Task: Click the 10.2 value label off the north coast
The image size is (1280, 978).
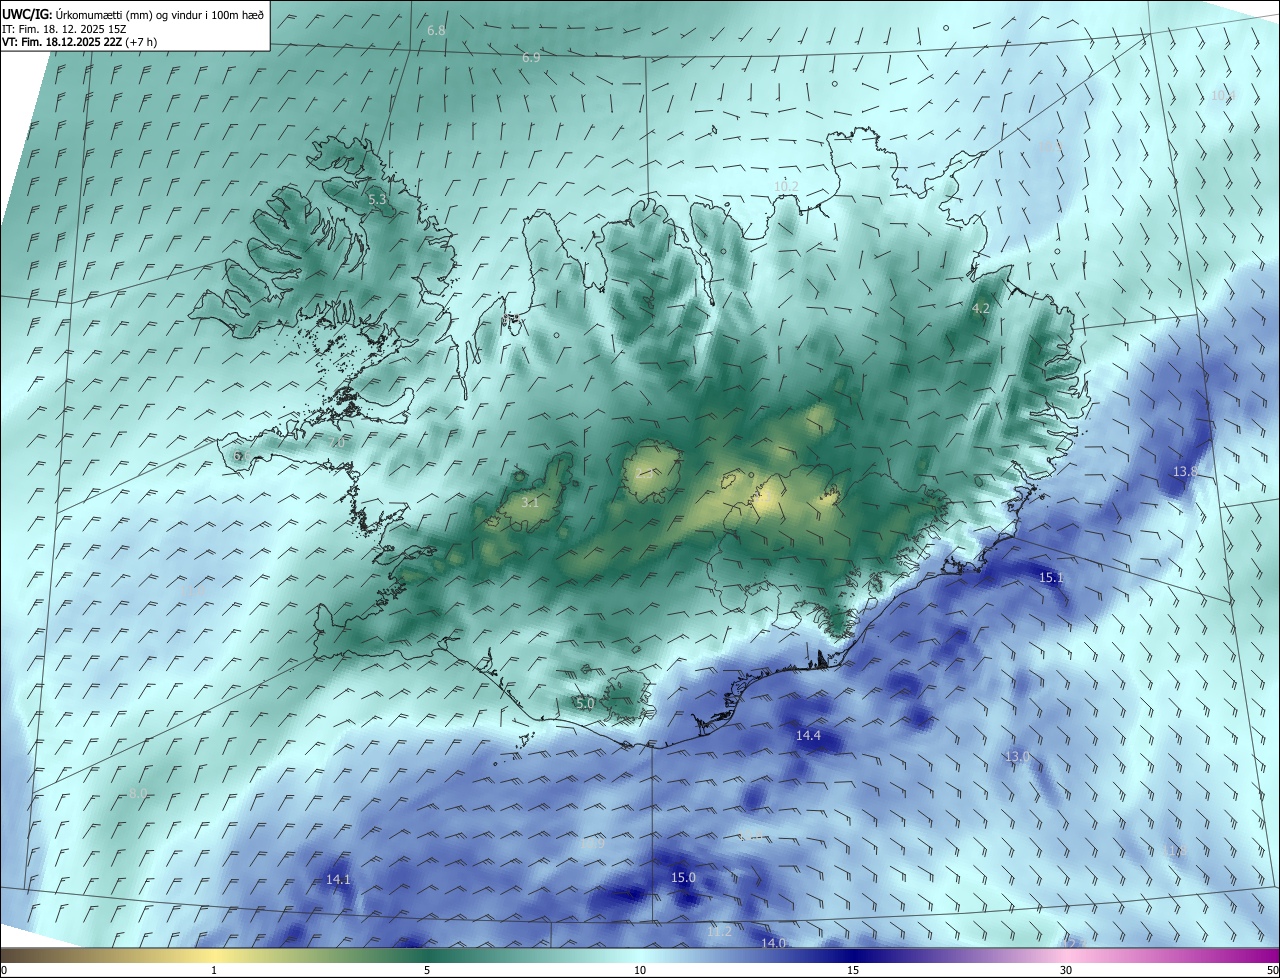Action: pyautogui.click(x=786, y=186)
